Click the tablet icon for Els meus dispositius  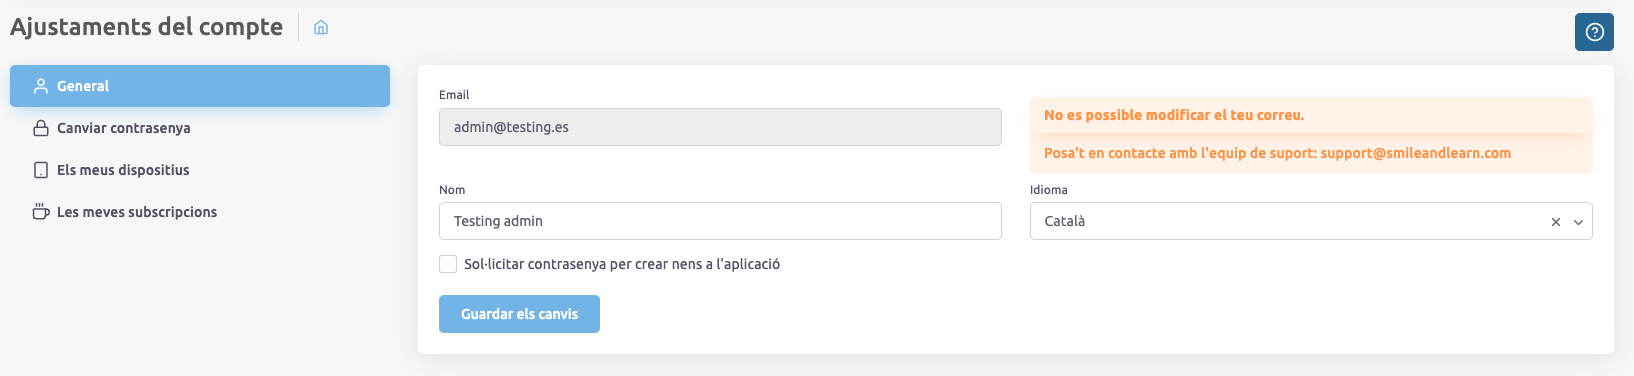click(x=41, y=170)
